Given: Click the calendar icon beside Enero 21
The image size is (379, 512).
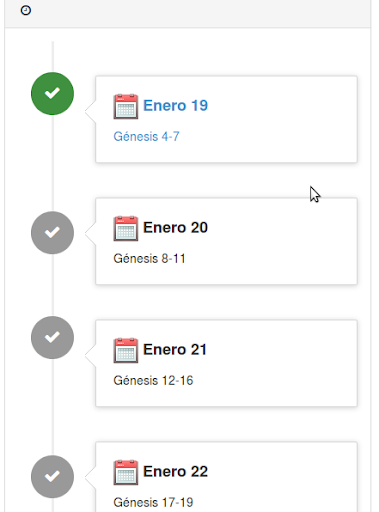Looking at the screenshot, I should click(126, 350).
